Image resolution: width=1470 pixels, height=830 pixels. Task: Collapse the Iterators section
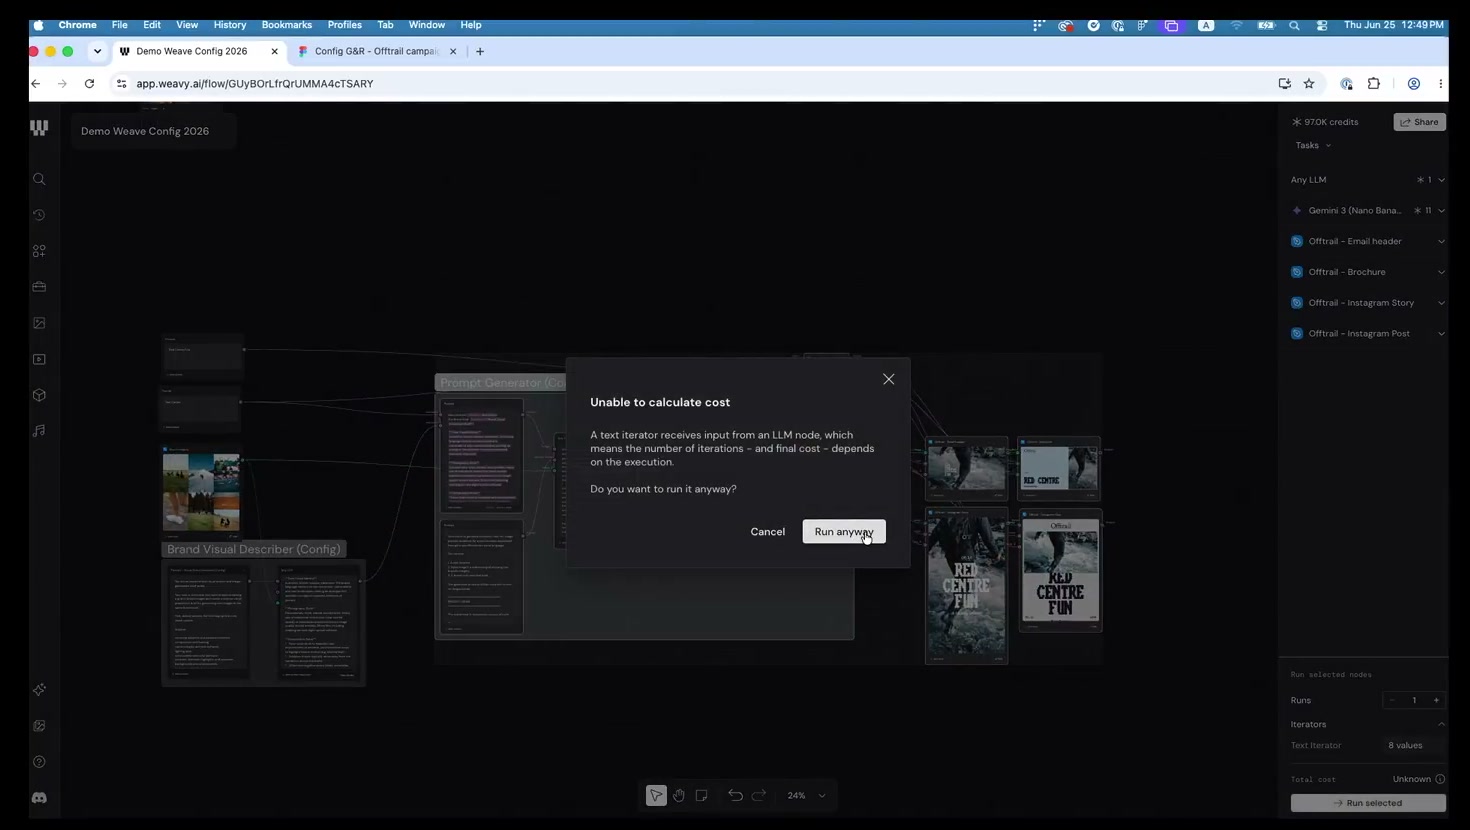pyautogui.click(x=1441, y=724)
